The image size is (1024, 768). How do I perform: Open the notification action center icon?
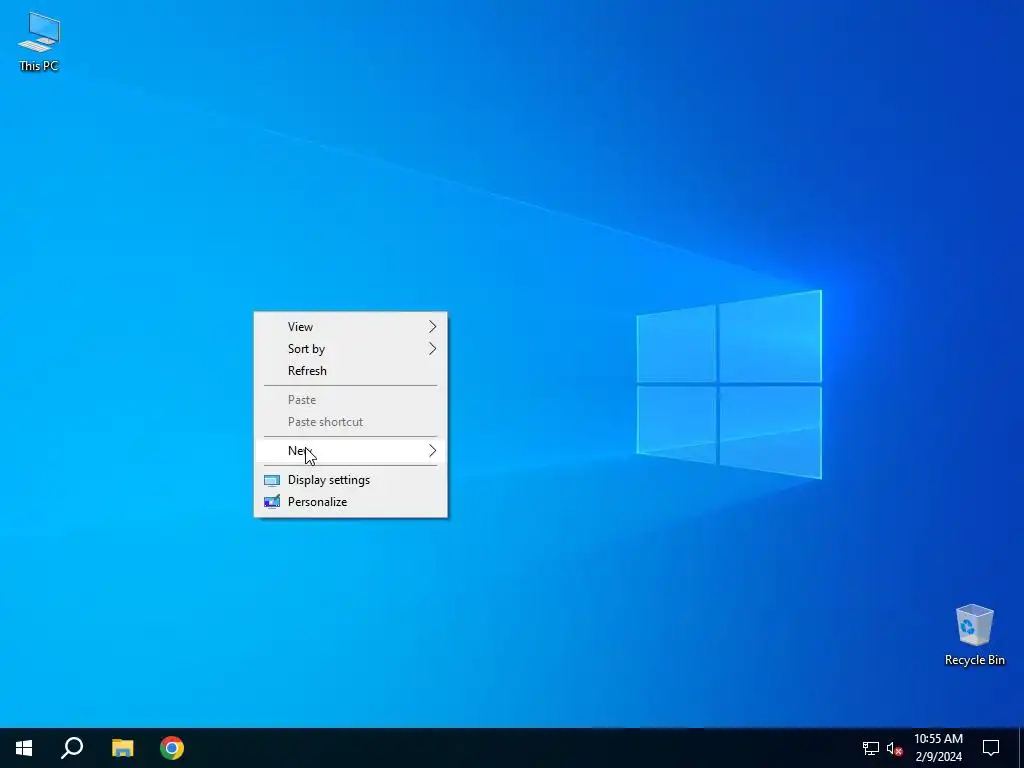[991, 748]
